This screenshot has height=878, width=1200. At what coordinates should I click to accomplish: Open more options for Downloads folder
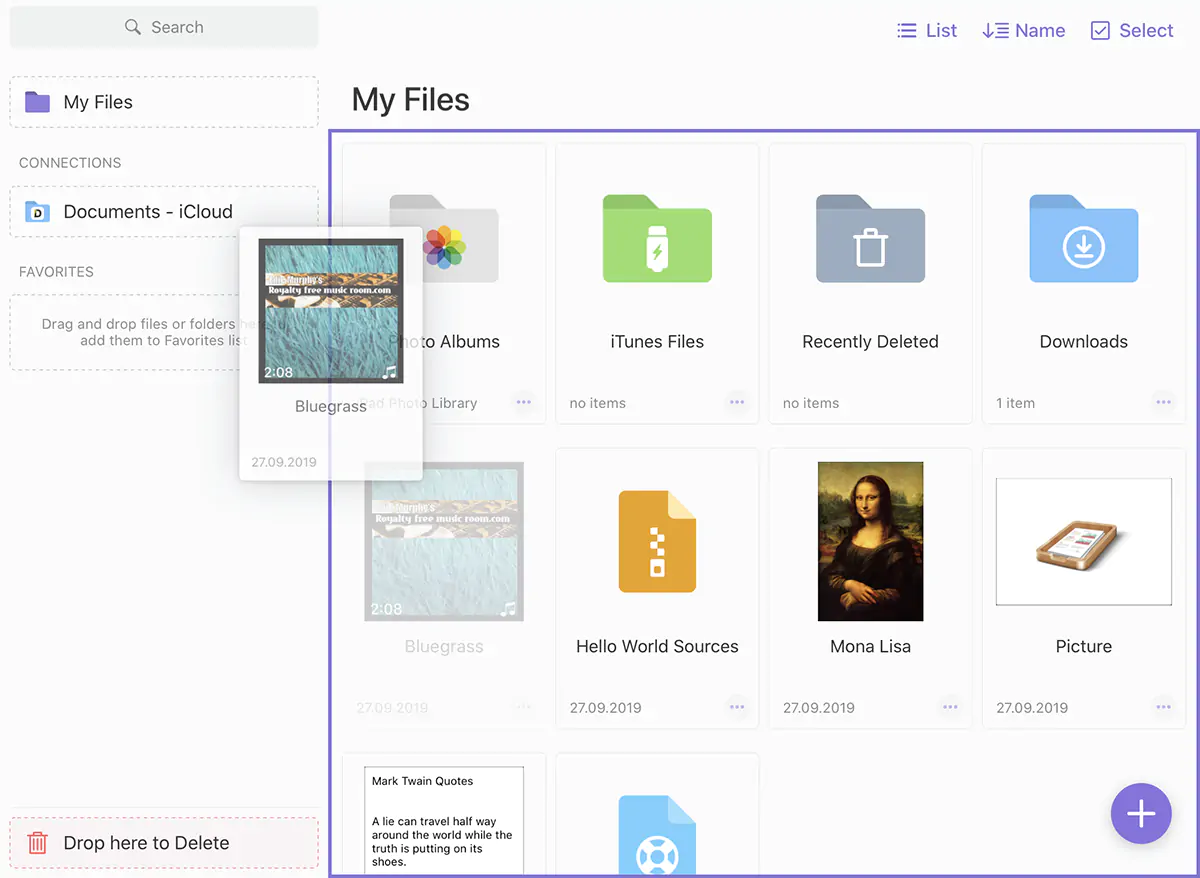click(x=1163, y=403)
